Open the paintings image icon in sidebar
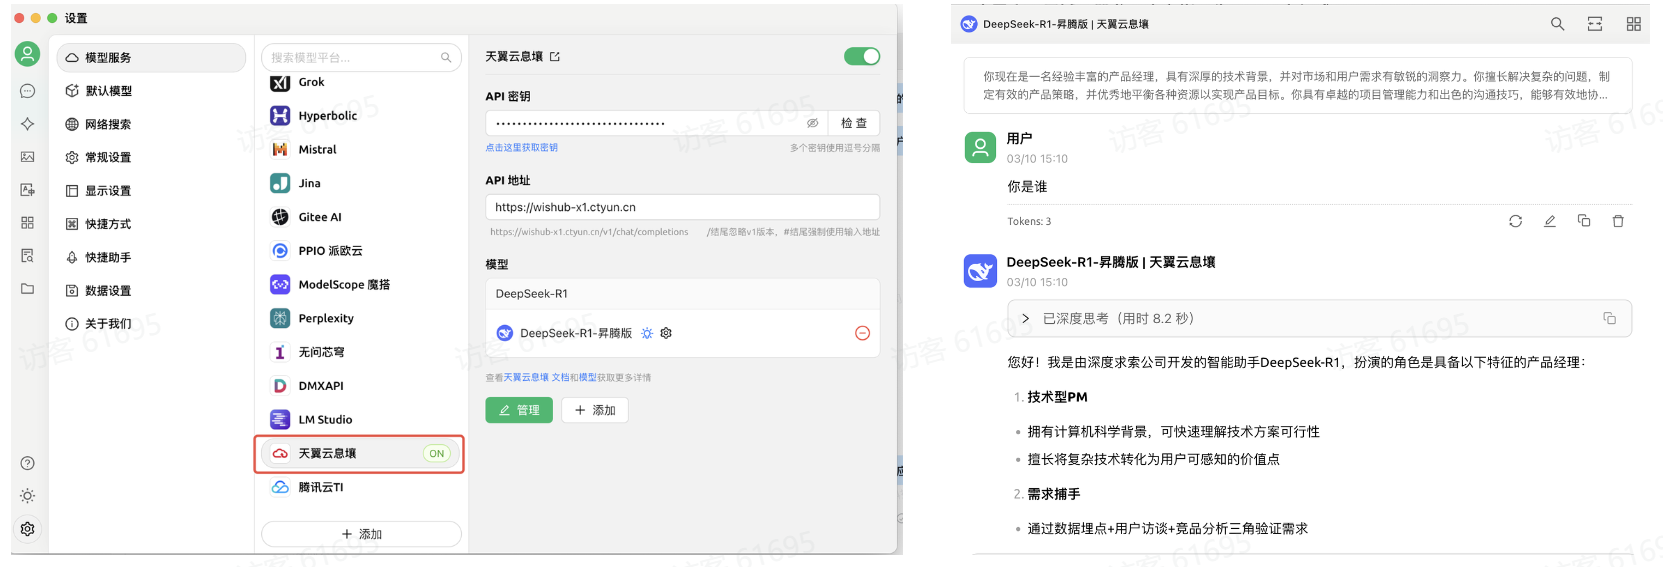The image size is (1663, 567). (x=28, y=157)
